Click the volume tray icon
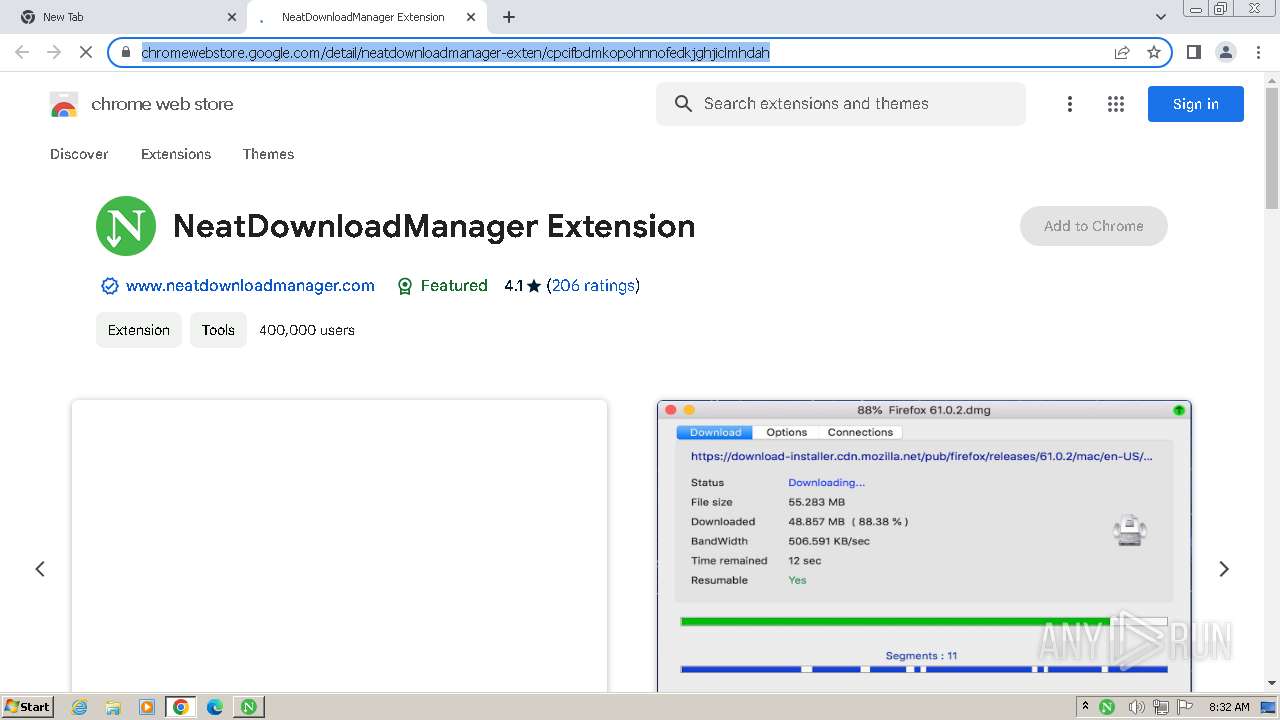The height and width of the screenshot is (720, 1280). pos(1136,707)
